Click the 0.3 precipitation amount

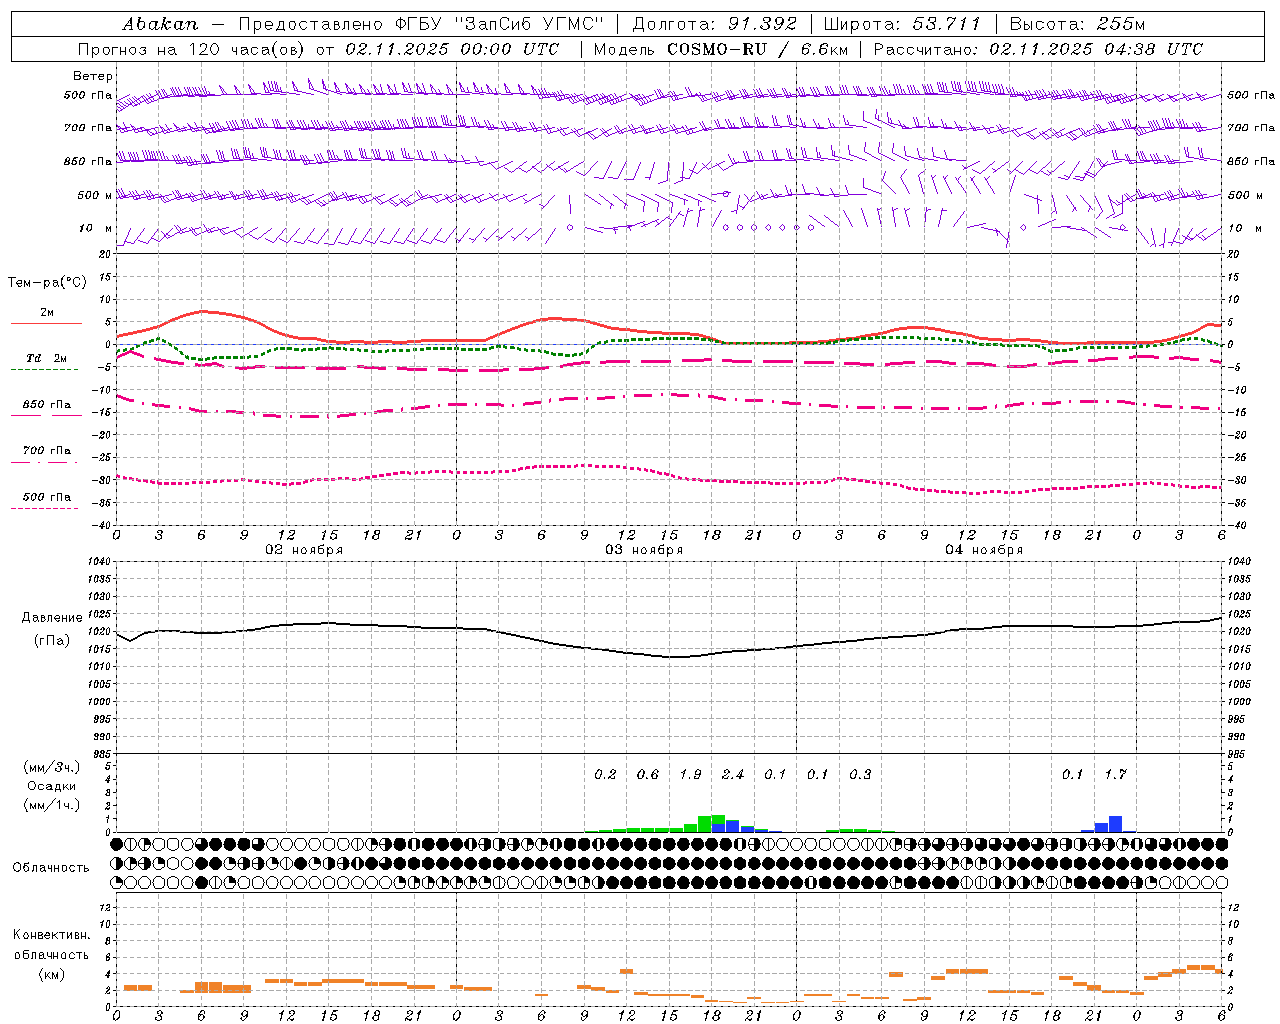coord(860,774)
